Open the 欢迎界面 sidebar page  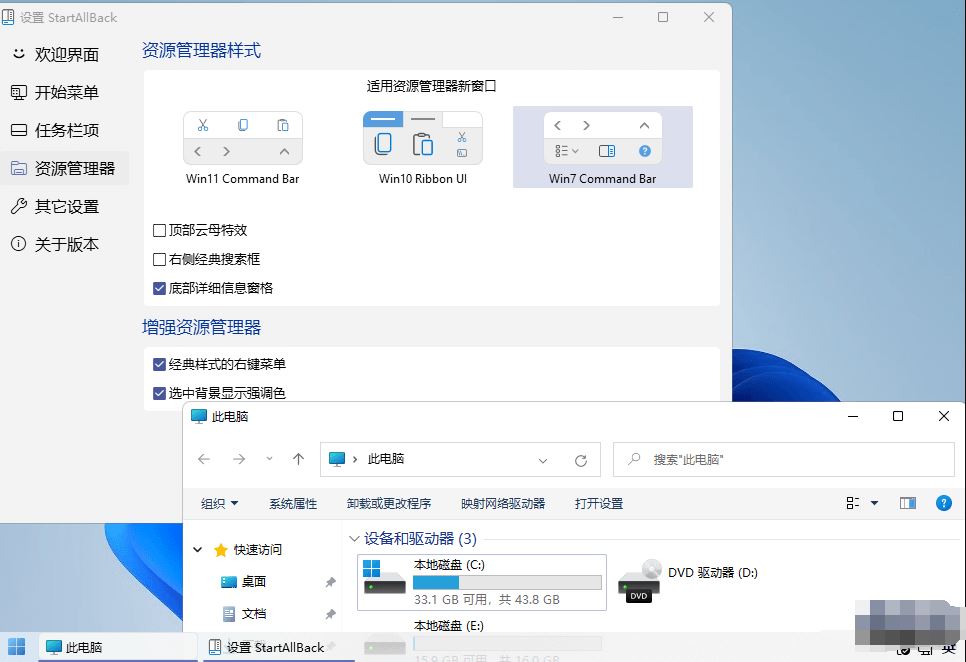(x=66, y=55)
